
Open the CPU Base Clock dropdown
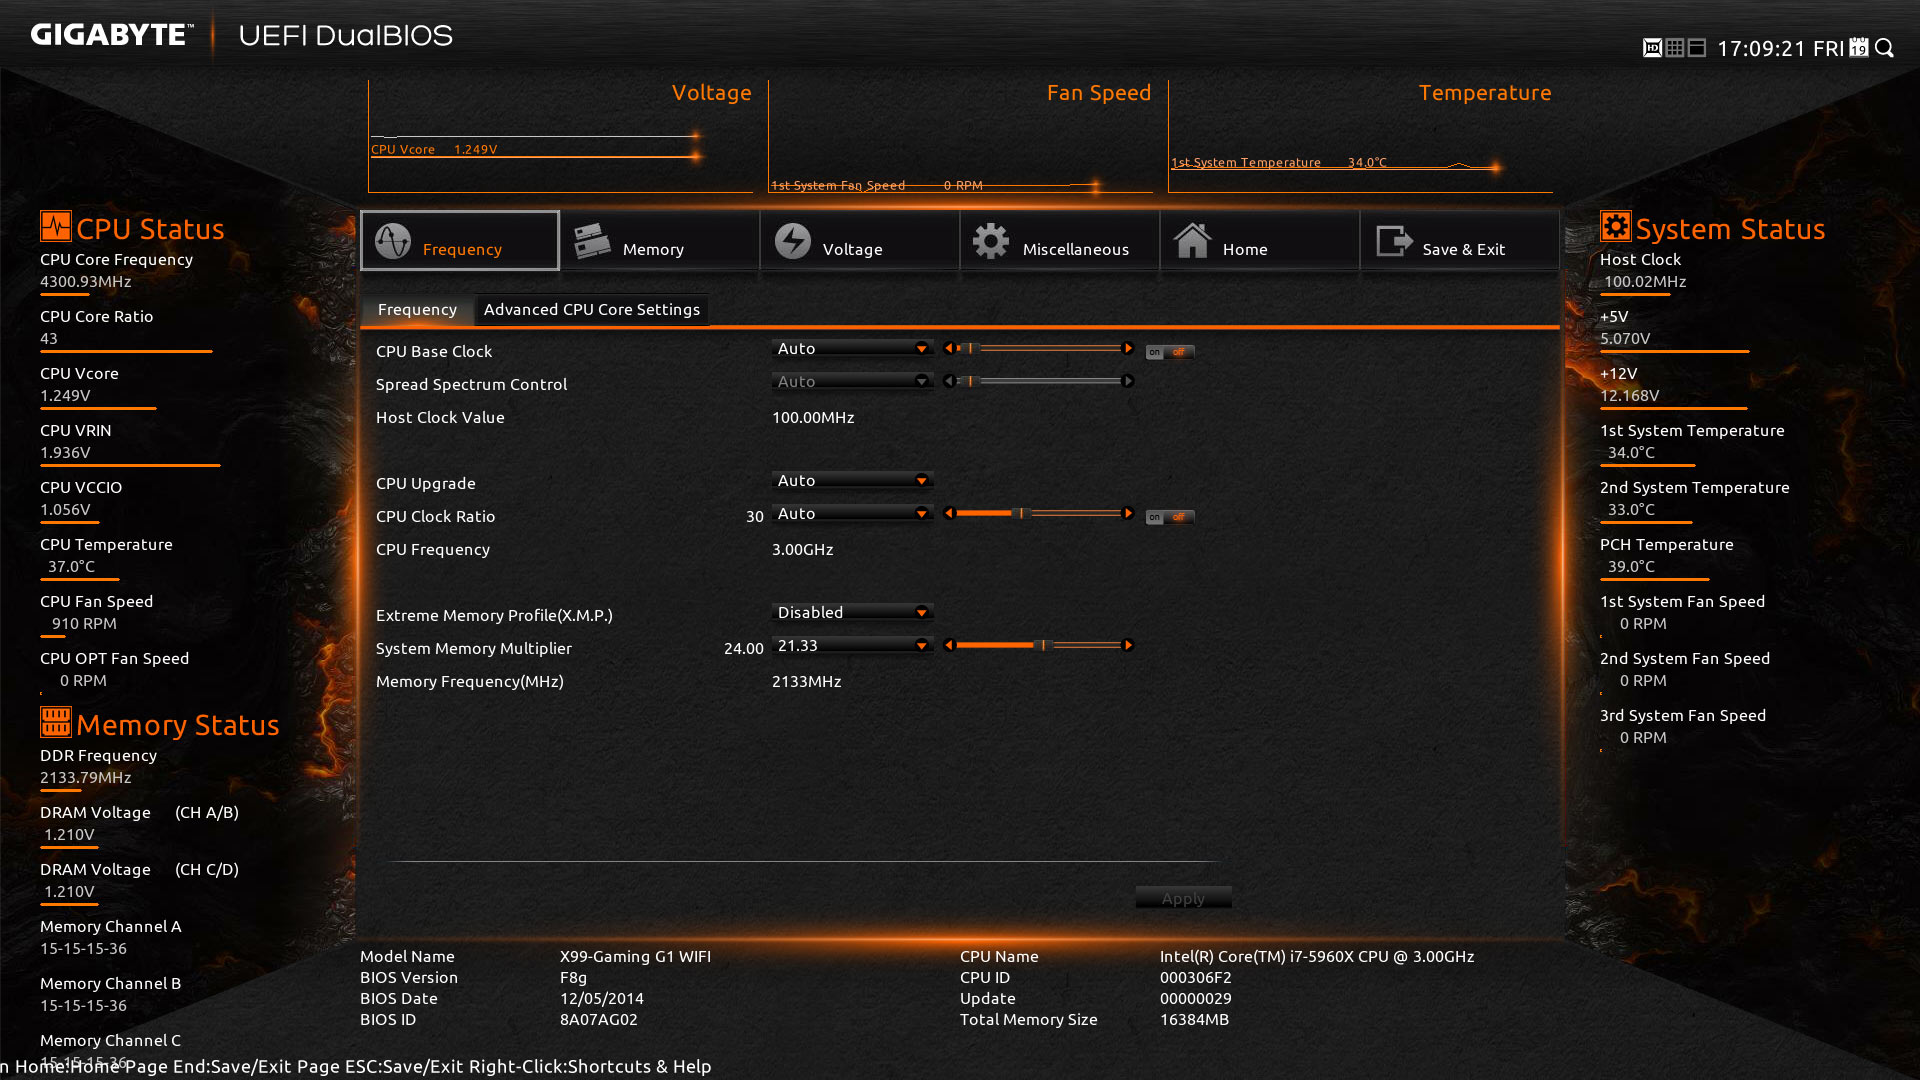[x=853, y=348]
